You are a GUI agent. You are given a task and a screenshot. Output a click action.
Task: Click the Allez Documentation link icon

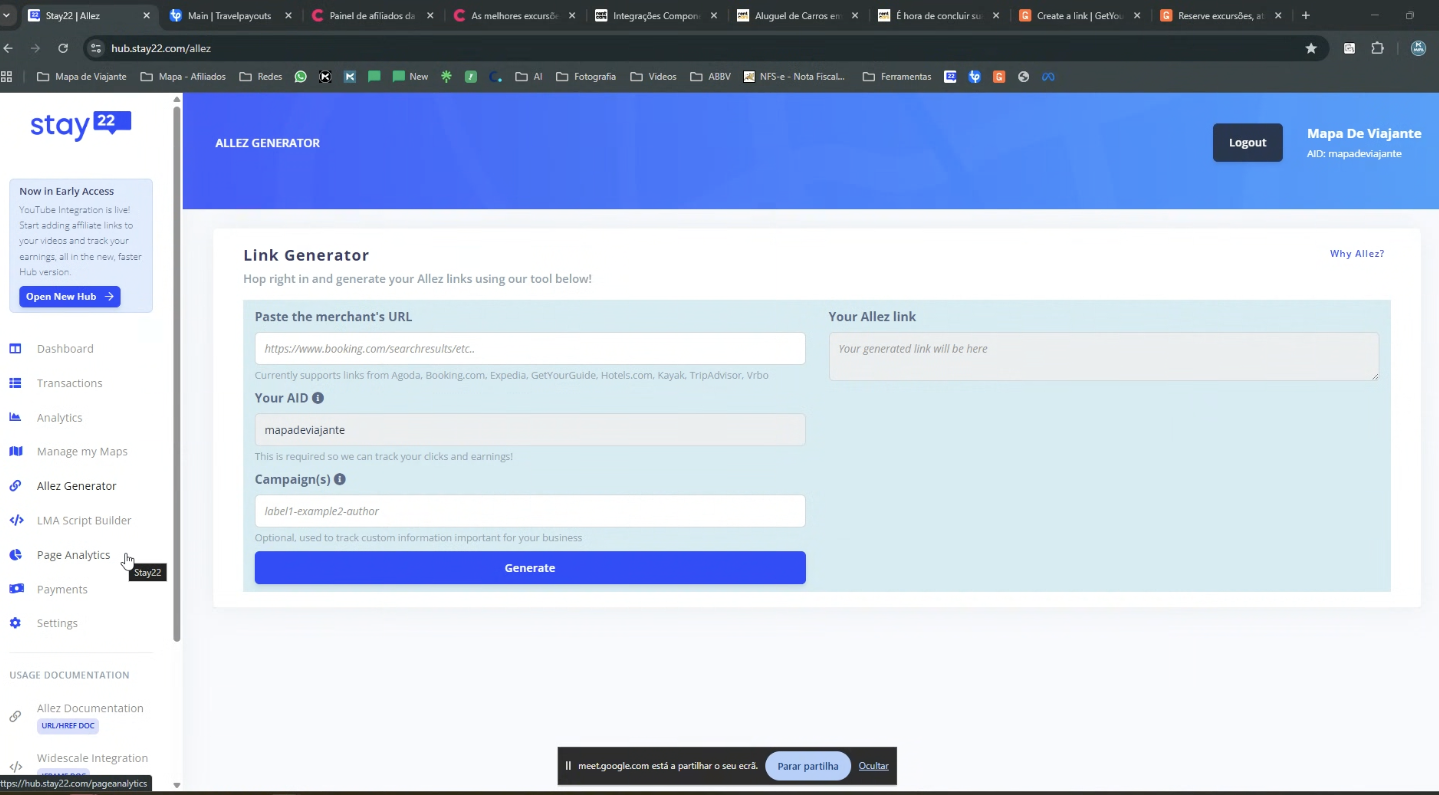pyautogui.click(x=15, y=716)
